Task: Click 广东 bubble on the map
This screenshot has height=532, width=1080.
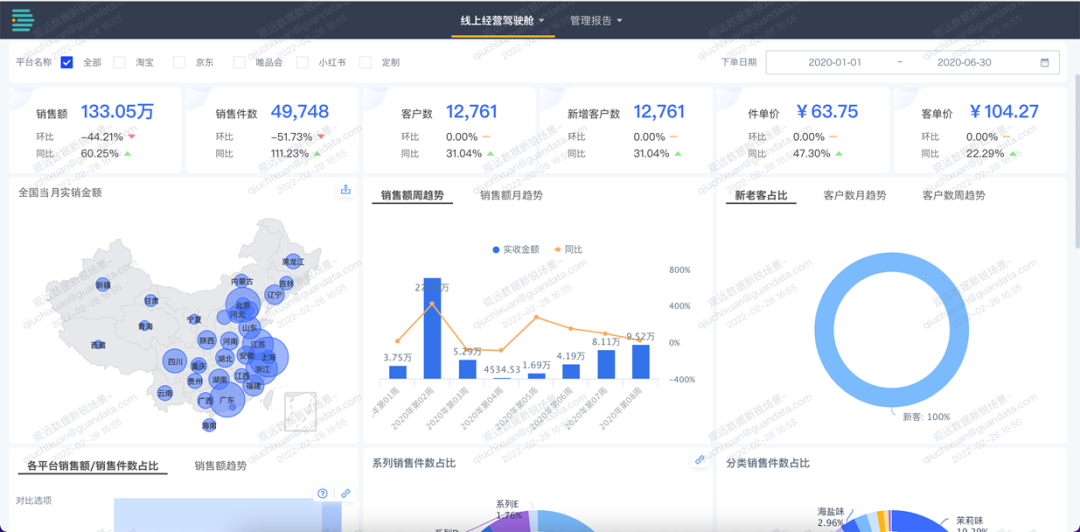Action: [227, 399]
